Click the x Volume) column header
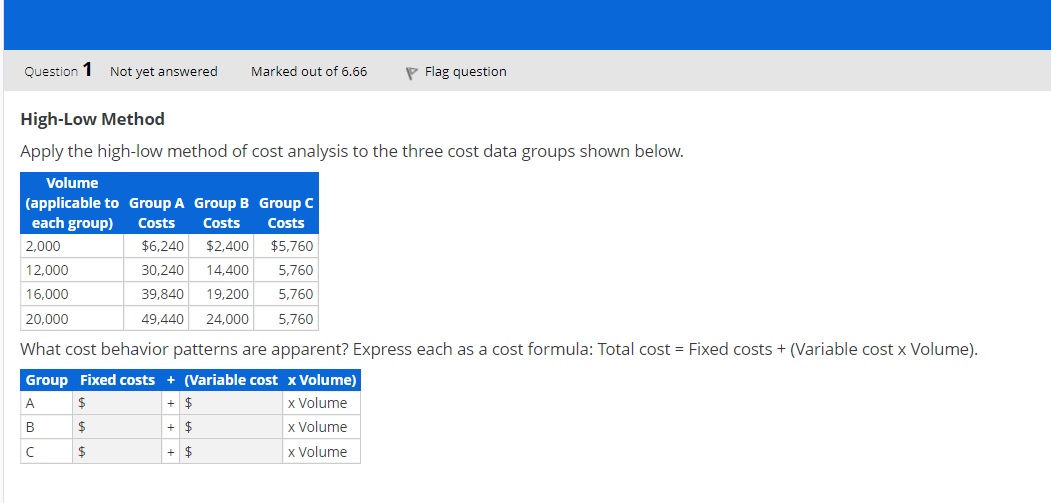 [x=322, y=380]
